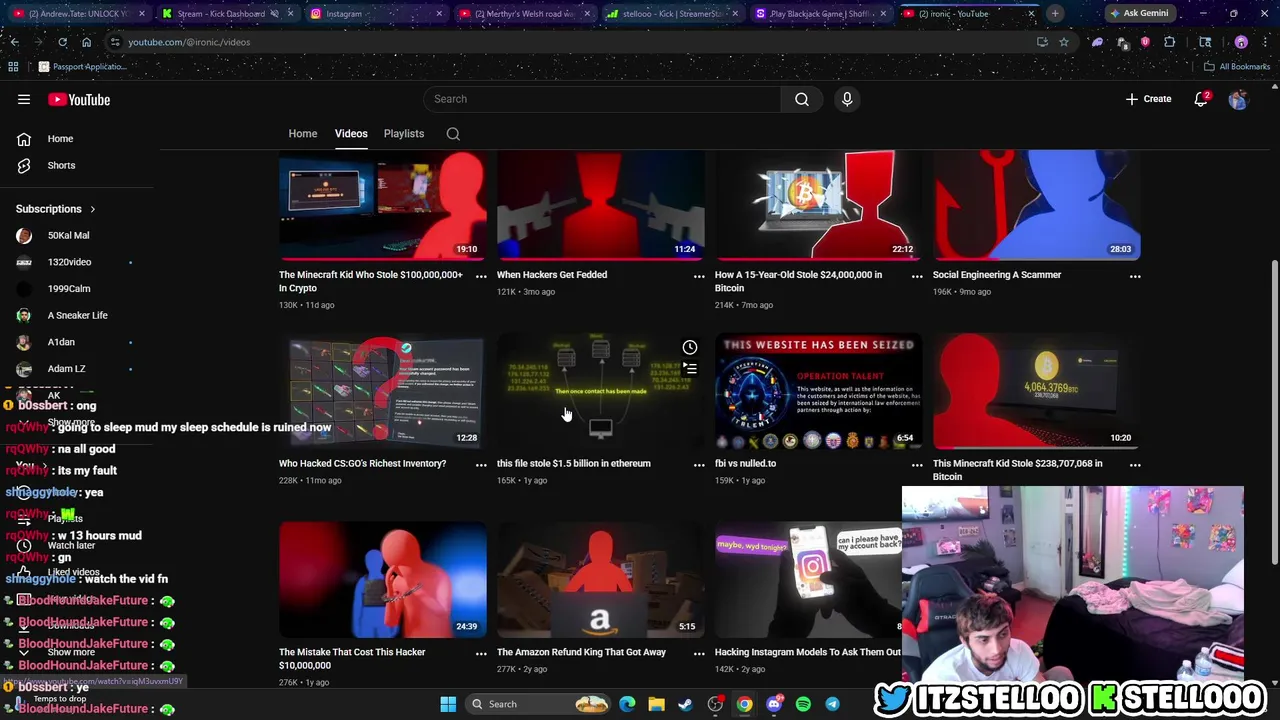Open options for The Amazon Refund King video
The height and width of the screenshot is (720, 1280).
pyautogui.click(x=699, y=654)
